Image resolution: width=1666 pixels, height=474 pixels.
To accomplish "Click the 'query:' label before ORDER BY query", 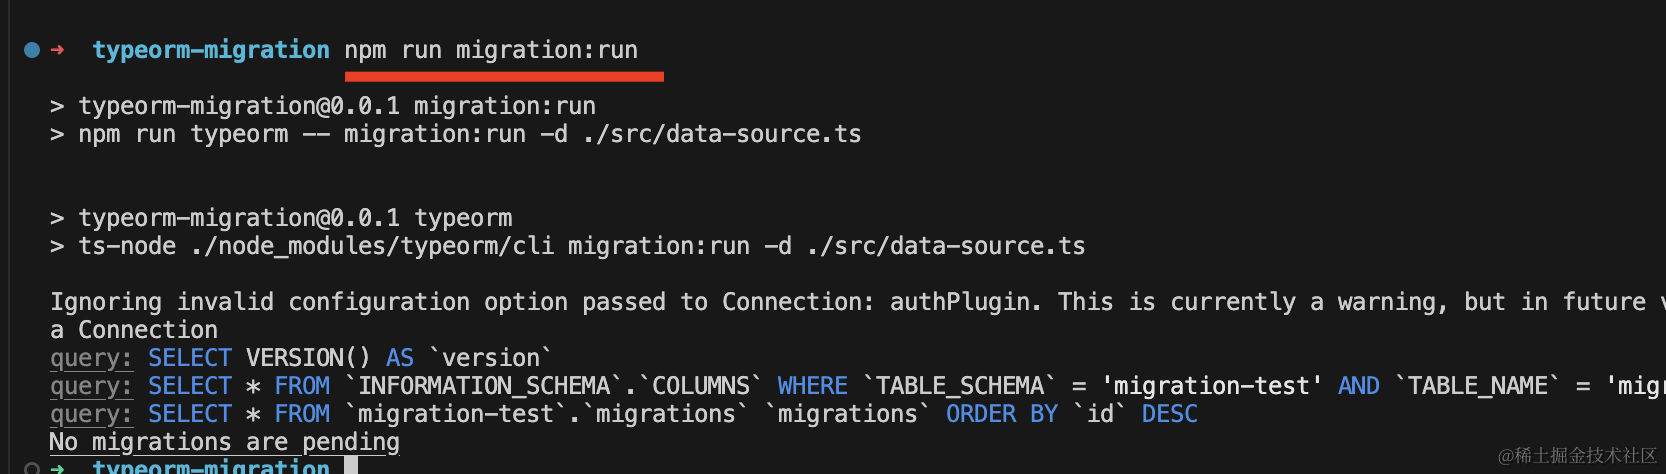I will (x=91, y=414).
